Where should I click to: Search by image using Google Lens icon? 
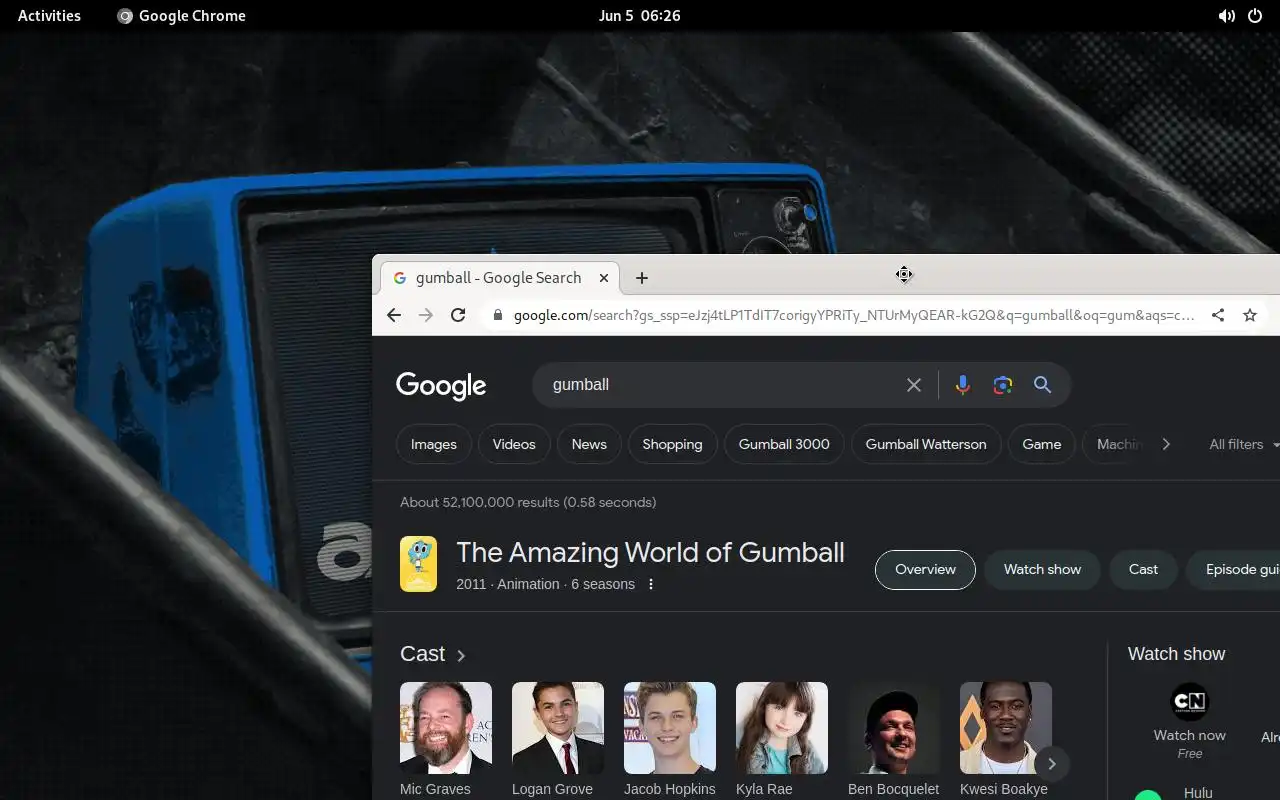tap(1003, 385)
